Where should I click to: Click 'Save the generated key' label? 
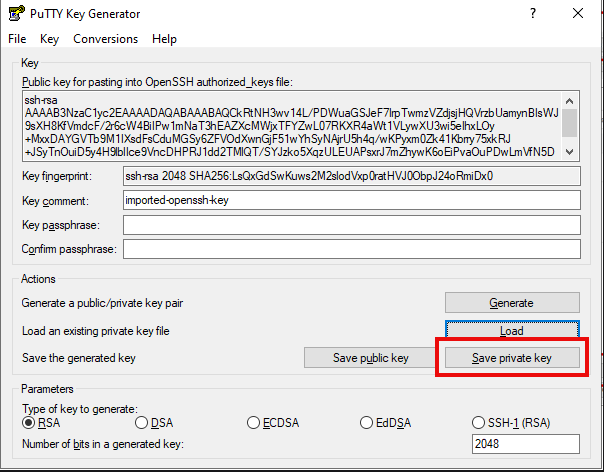click(x=79, y=358)
